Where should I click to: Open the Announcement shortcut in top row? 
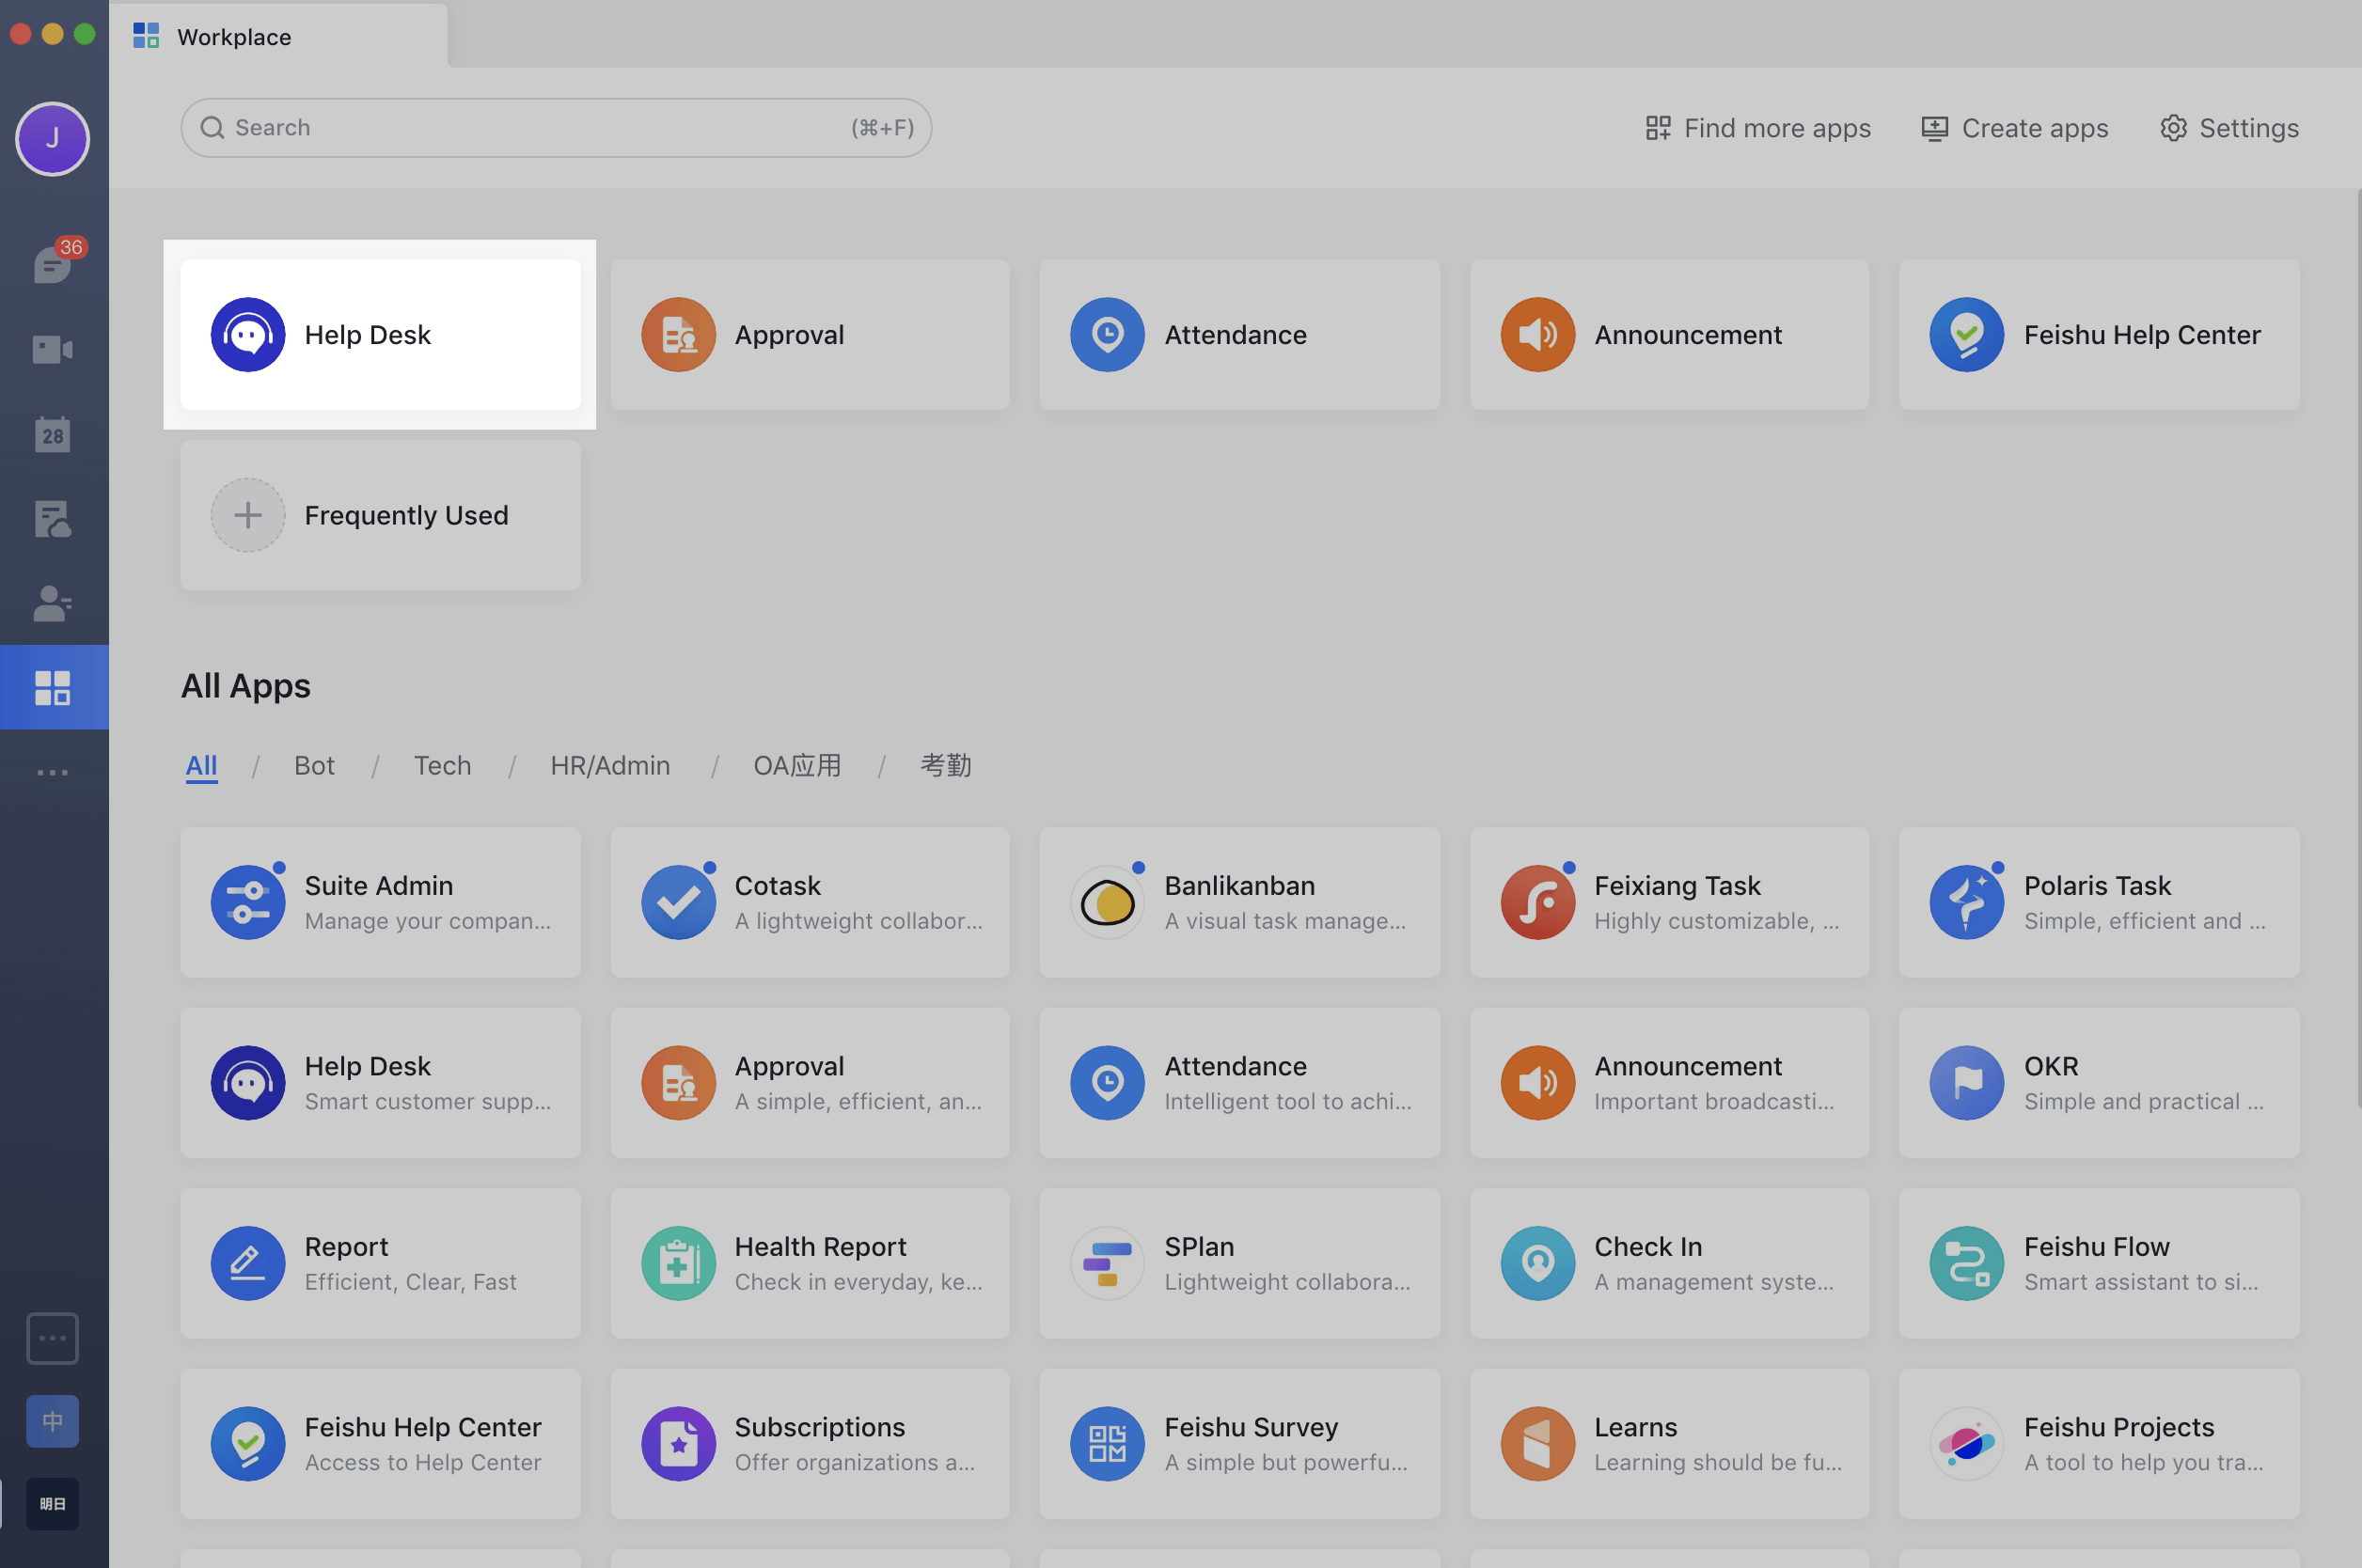[x=1669, y=334]
